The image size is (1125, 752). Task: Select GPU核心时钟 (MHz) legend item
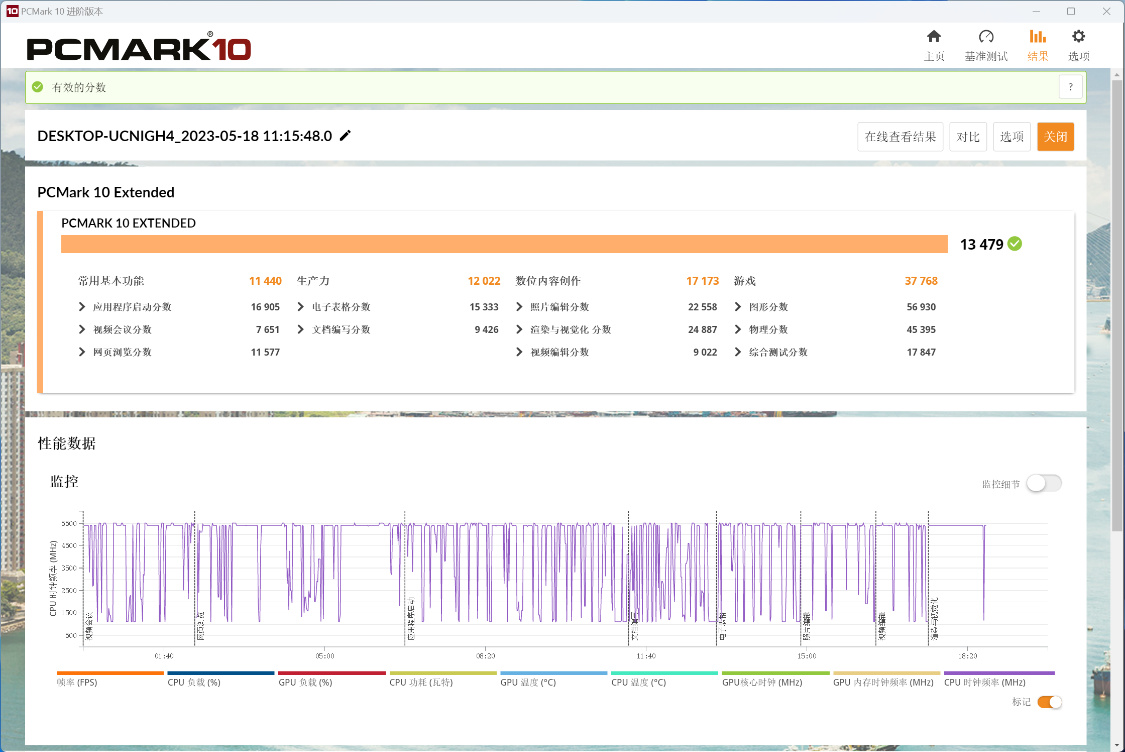776,678
